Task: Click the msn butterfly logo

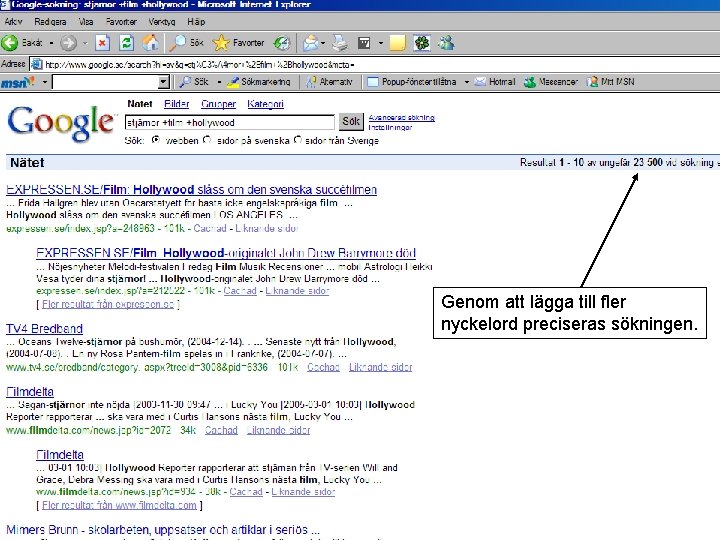Action: 18,82
